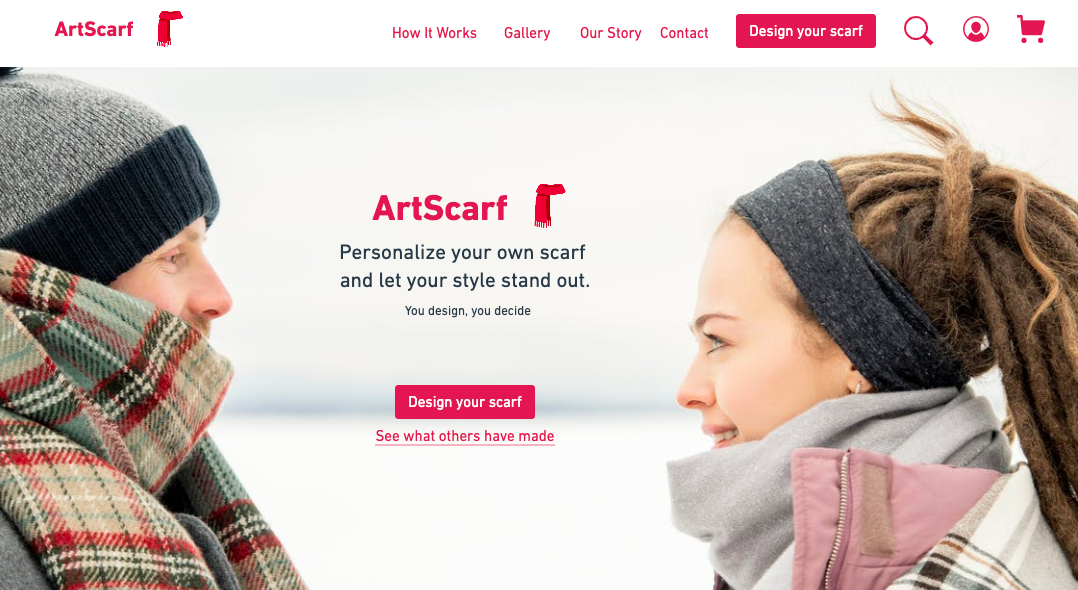The height and width of the screenshot is (590, 1078).
Task: Go to the Gallery page
Action: click(527, 33)
